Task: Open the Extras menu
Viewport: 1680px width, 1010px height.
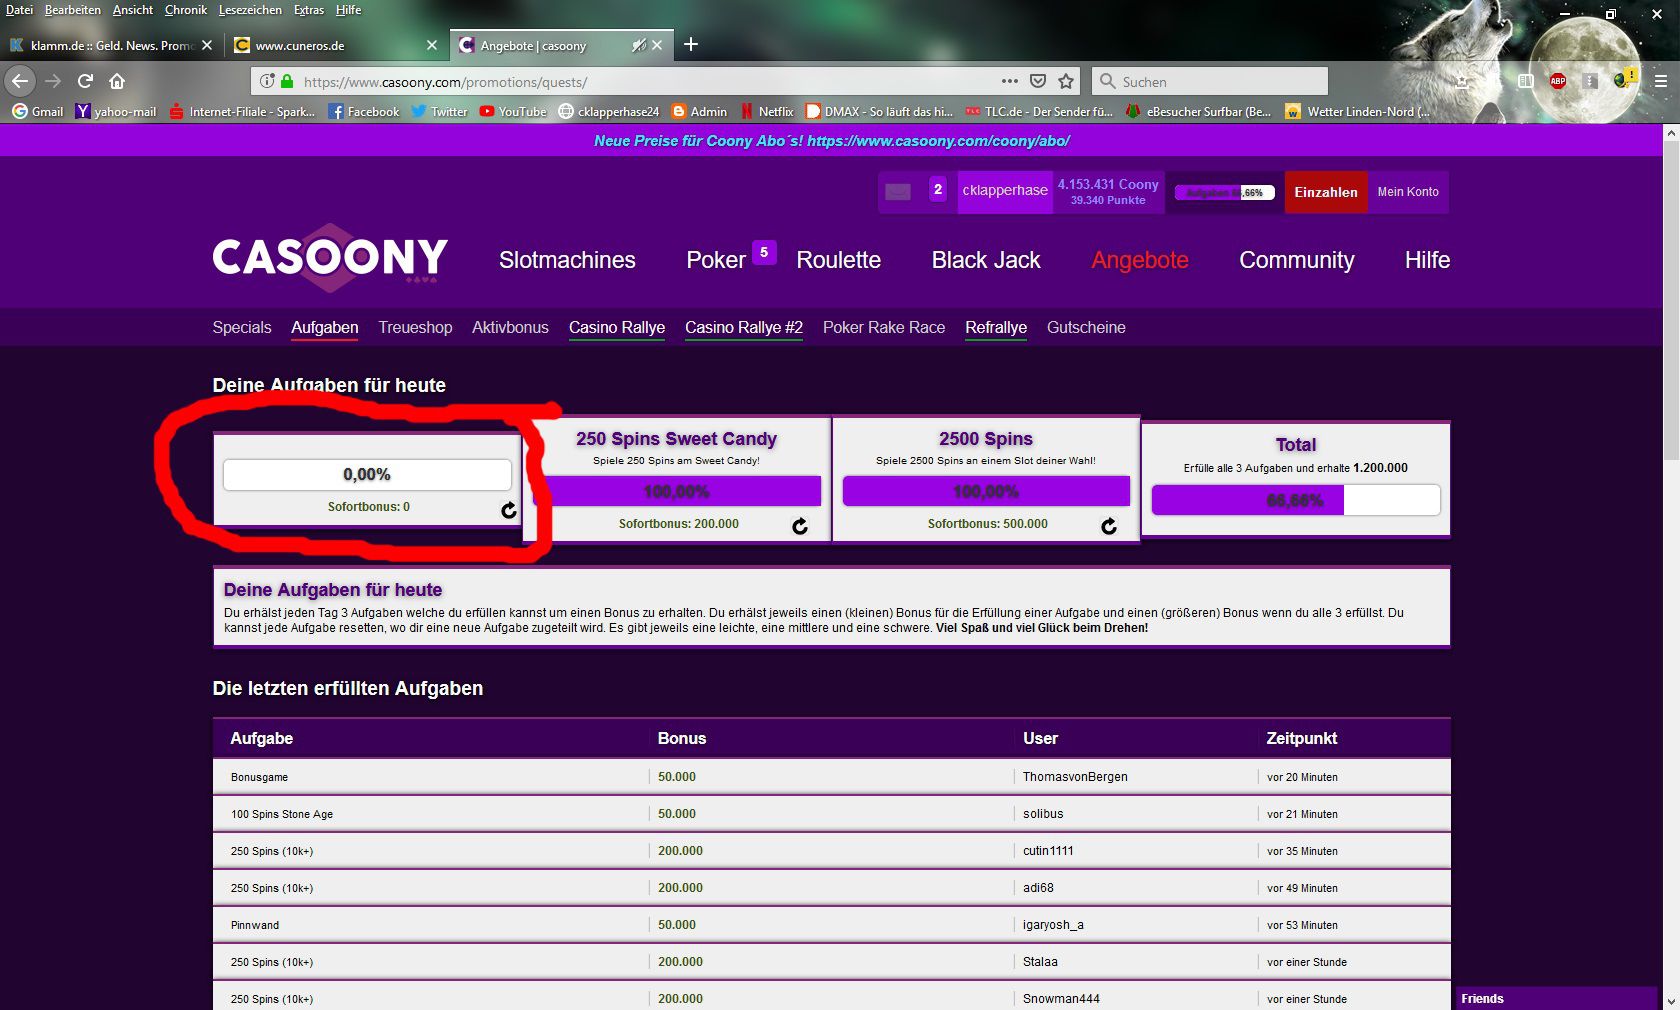Action: click(x=309, y=10)
